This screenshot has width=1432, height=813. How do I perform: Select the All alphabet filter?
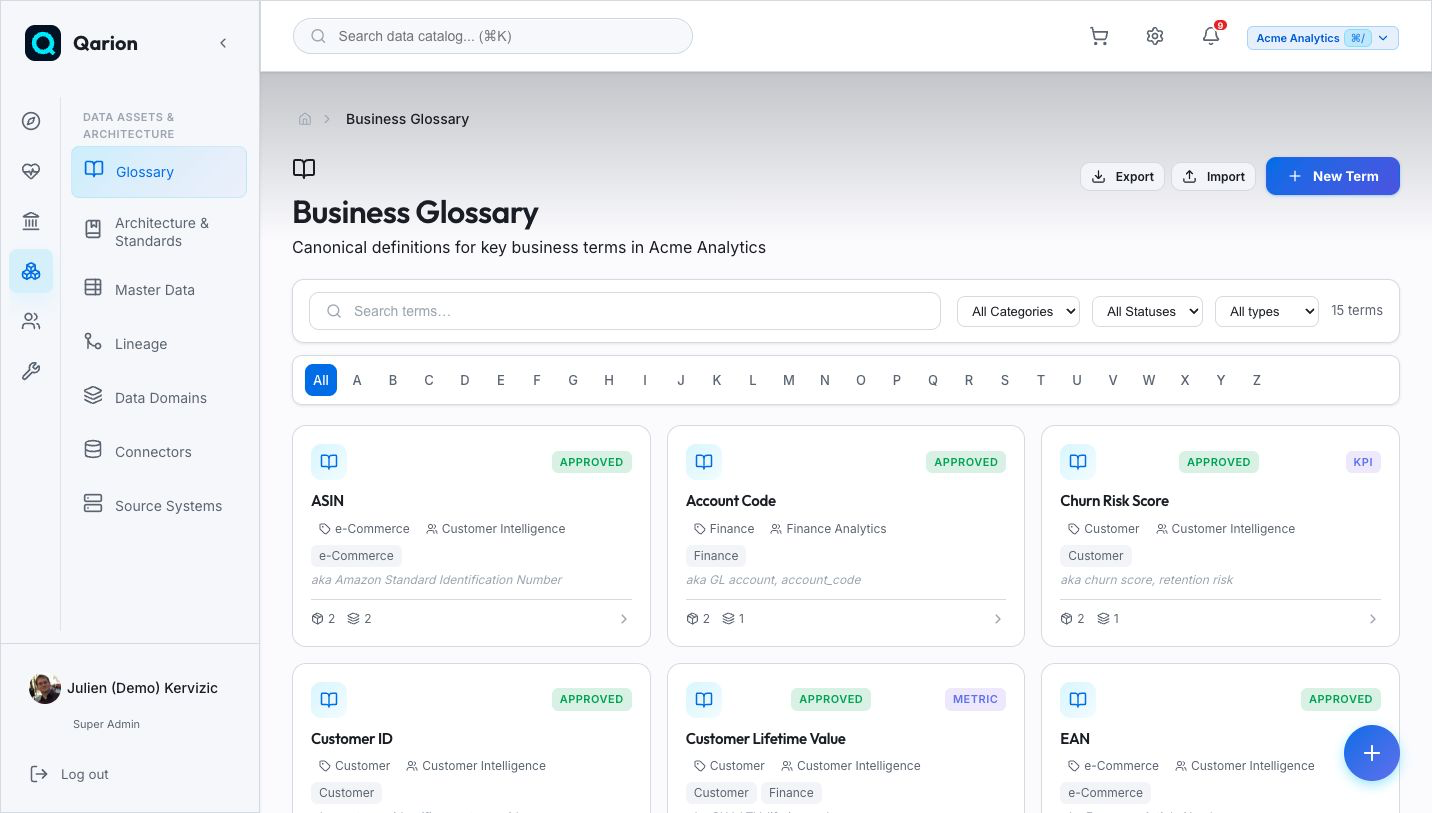click(321, 380)
